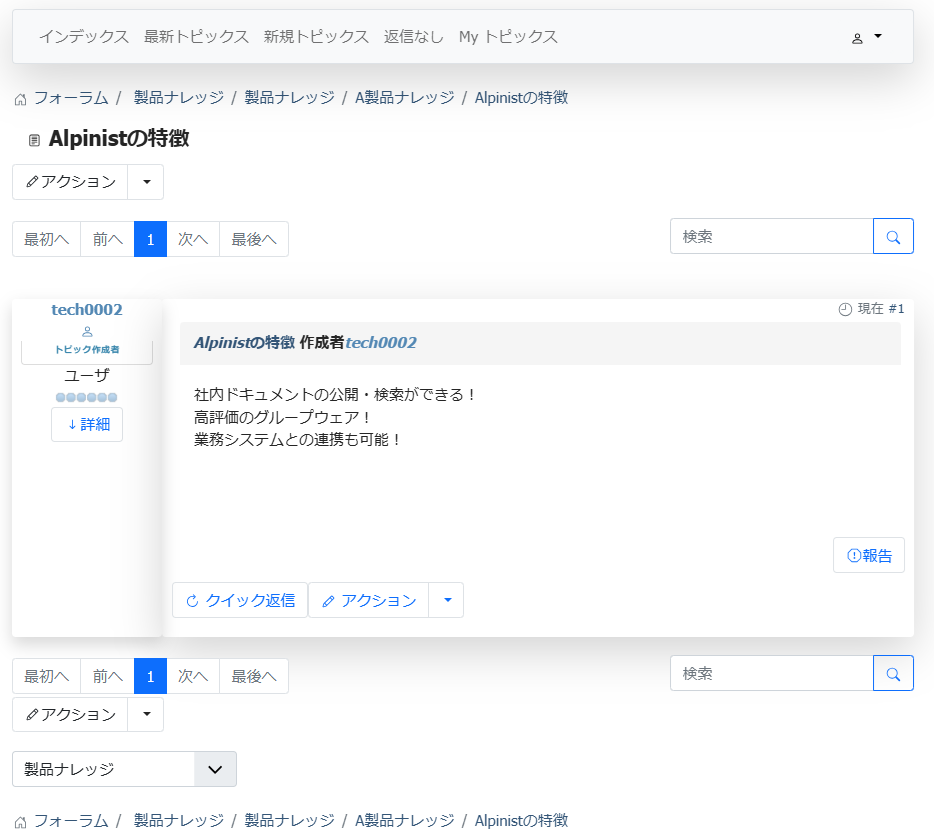The width and height of the screenshot is (934, 833).
Task: Open Alpinistの特徴 in the top breadcrumb
Action: pyautogui.click(x=521, y=98)
